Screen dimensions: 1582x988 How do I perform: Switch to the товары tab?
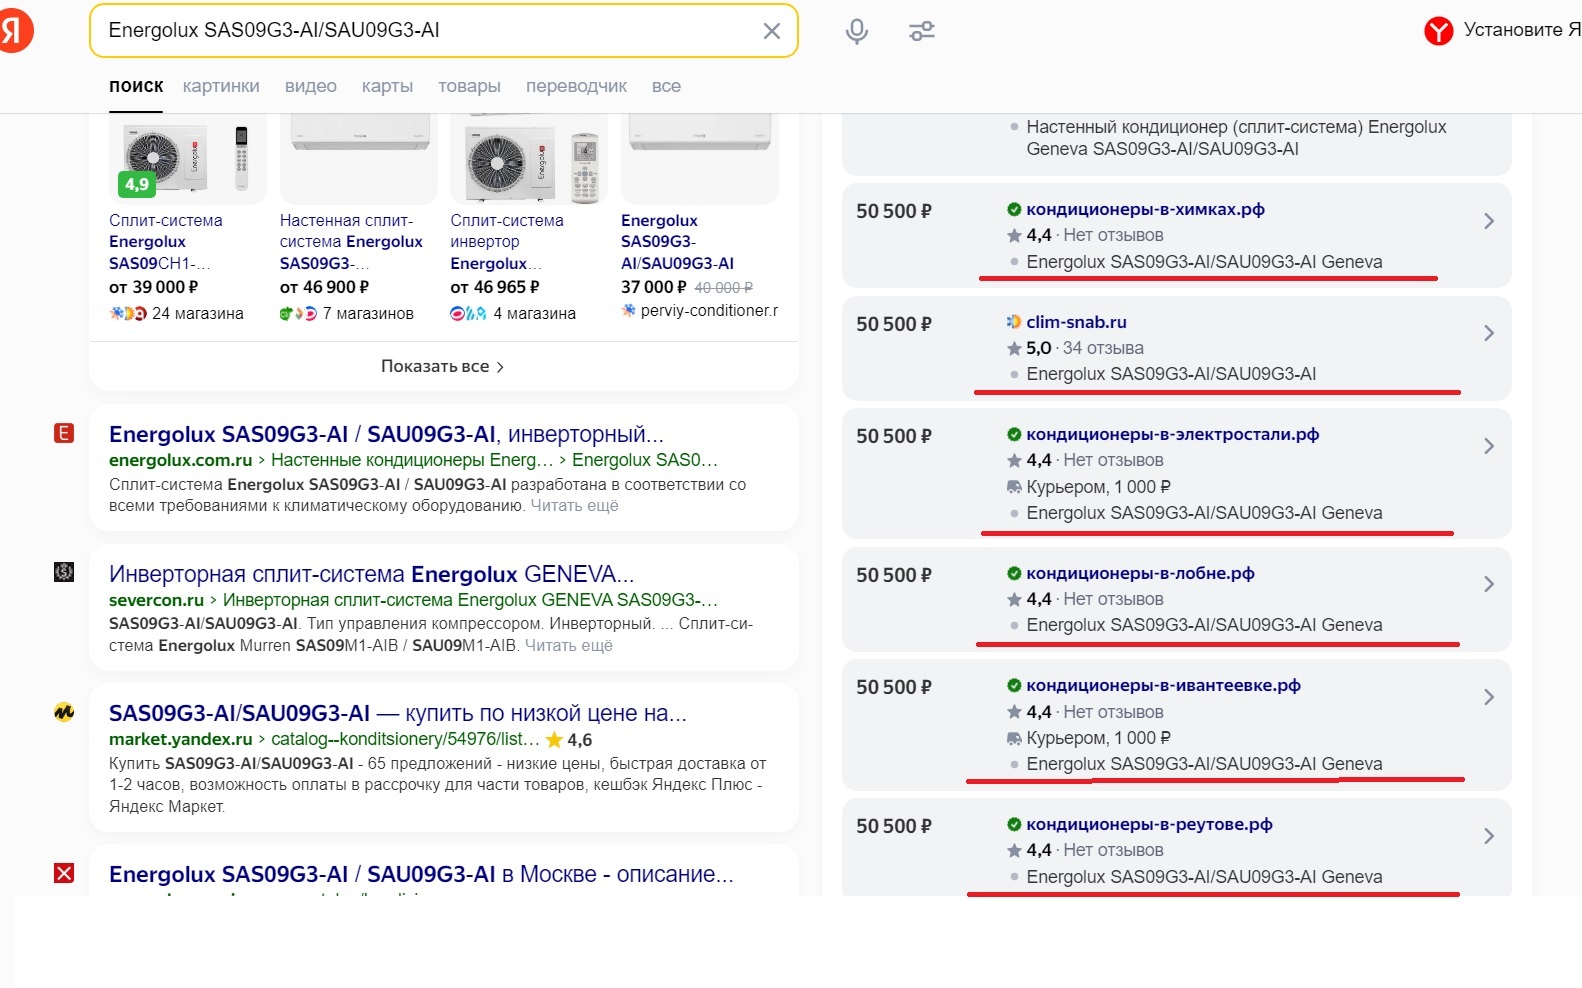point(469,86)
